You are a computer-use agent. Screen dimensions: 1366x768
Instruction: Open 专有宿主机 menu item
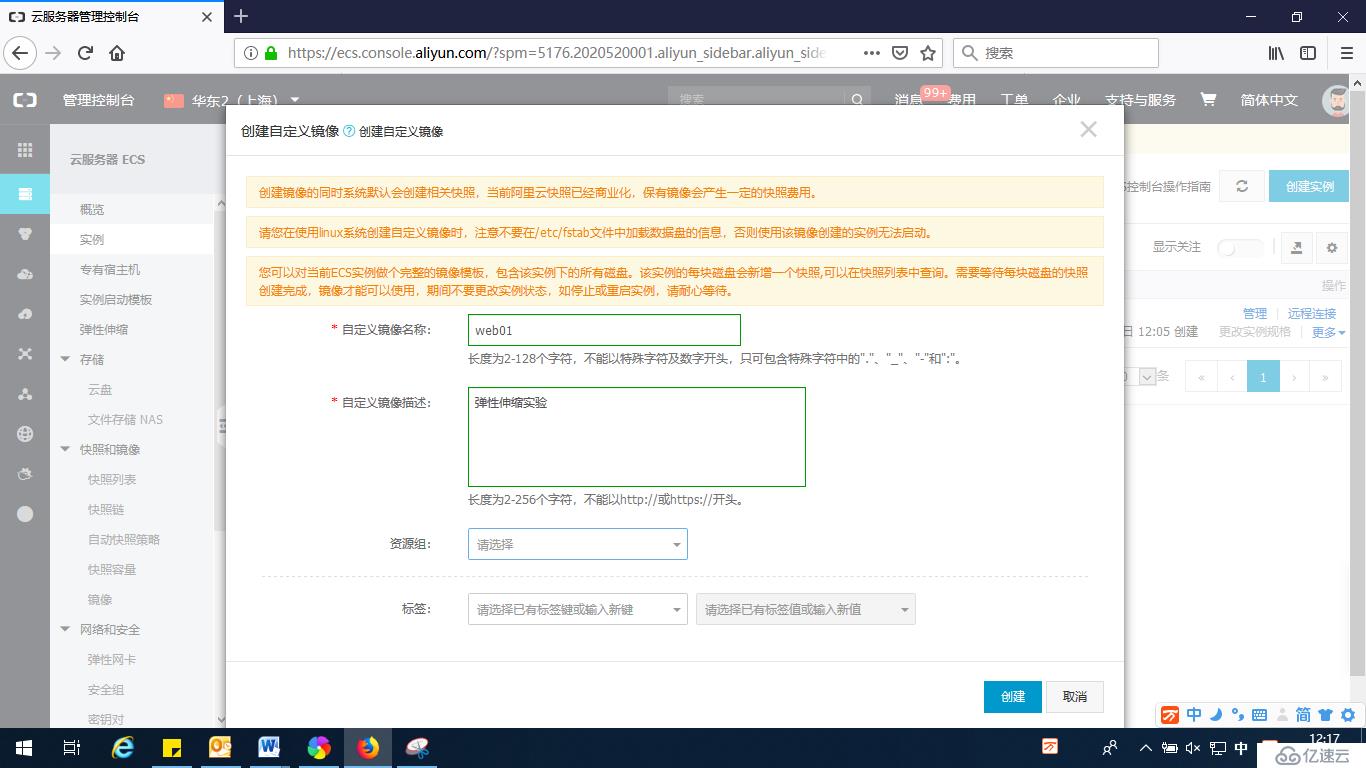[x=110, y=270]
